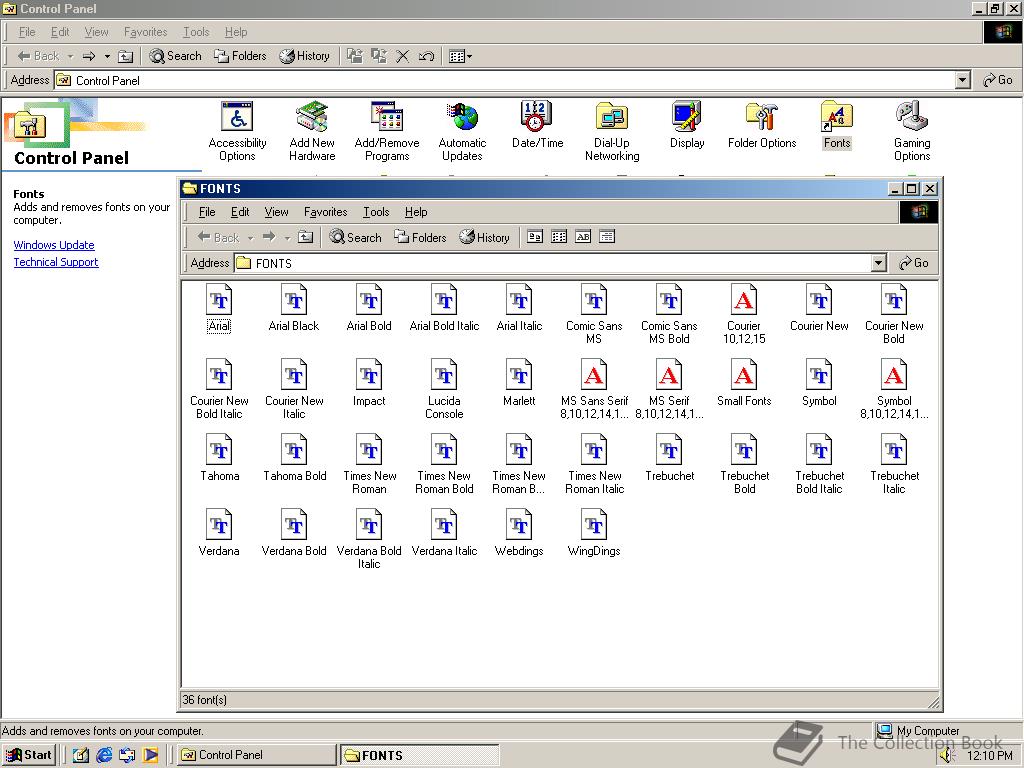1024x768 pixels.
Task: Follow the Windows Update link
Action: [x=54, y=245]
